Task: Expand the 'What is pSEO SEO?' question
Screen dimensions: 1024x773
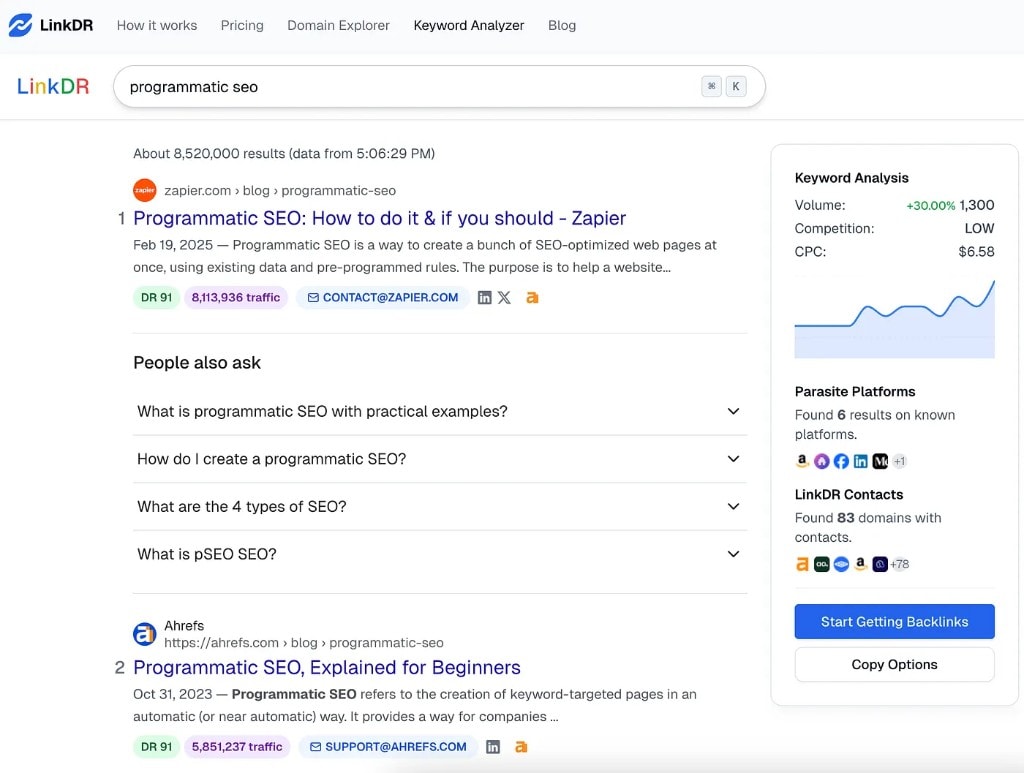Action: [733, 553]
